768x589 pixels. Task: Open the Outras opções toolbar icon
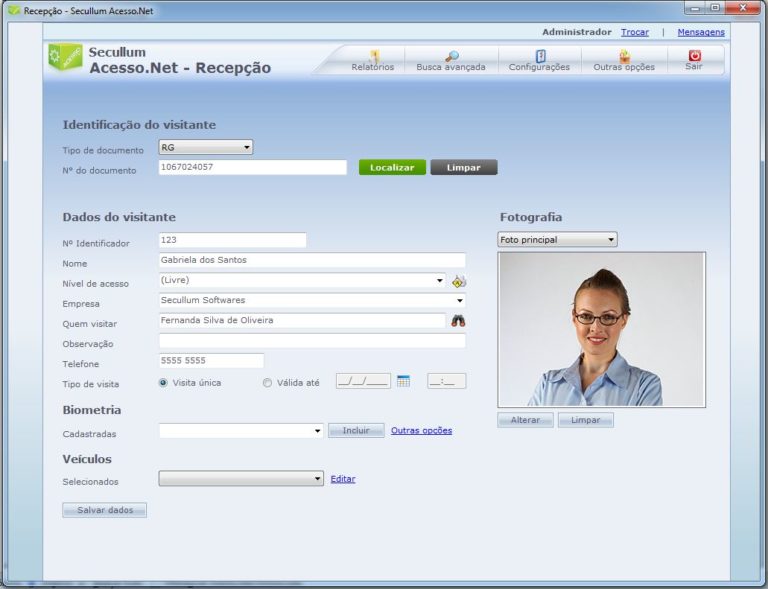624,56
